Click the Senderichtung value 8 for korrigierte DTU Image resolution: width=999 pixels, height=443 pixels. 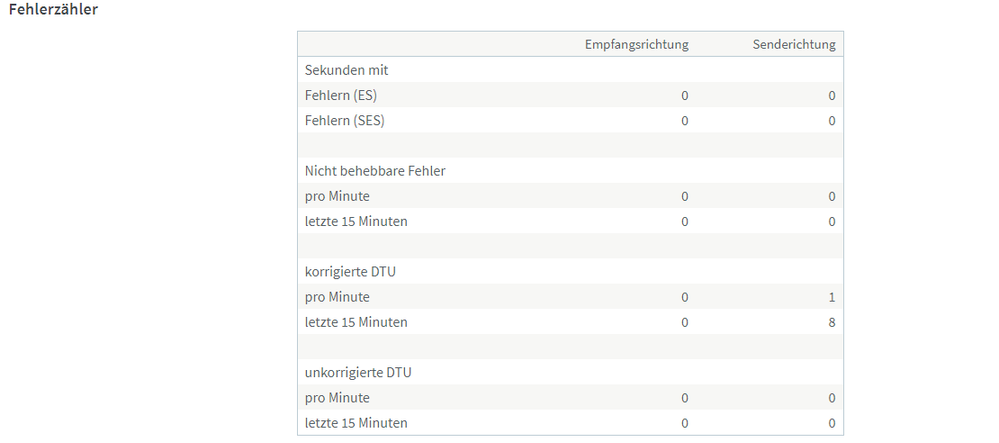pos(831,322)
